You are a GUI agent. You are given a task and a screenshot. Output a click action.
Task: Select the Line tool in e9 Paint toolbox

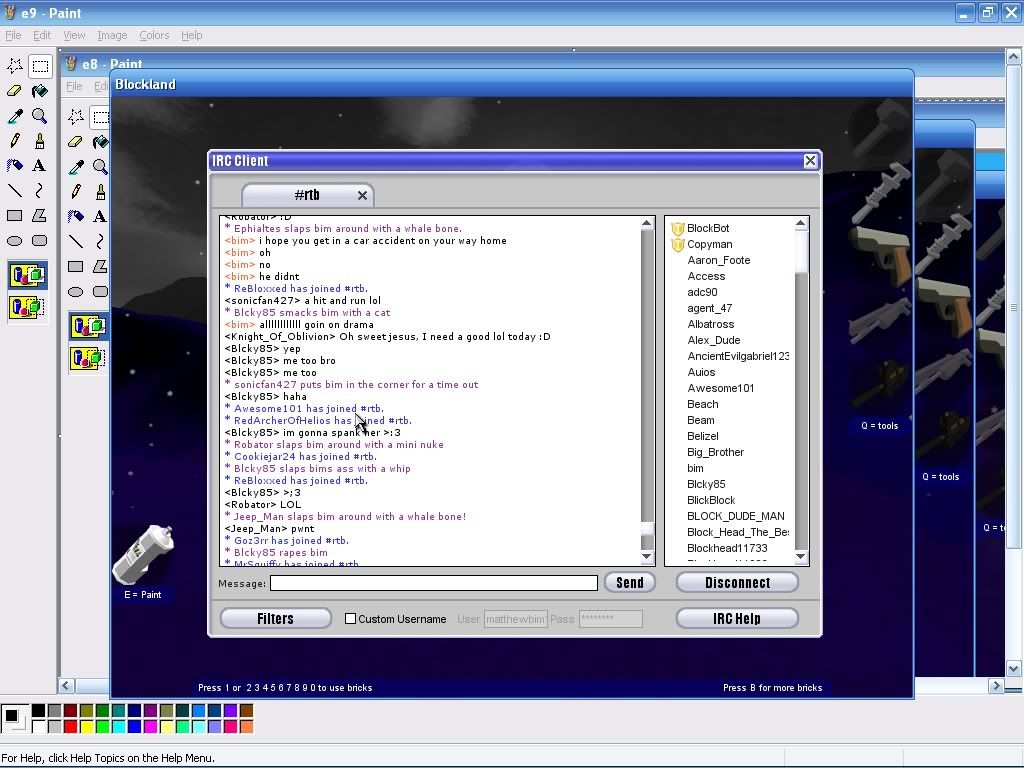click(x=14, y=190)
